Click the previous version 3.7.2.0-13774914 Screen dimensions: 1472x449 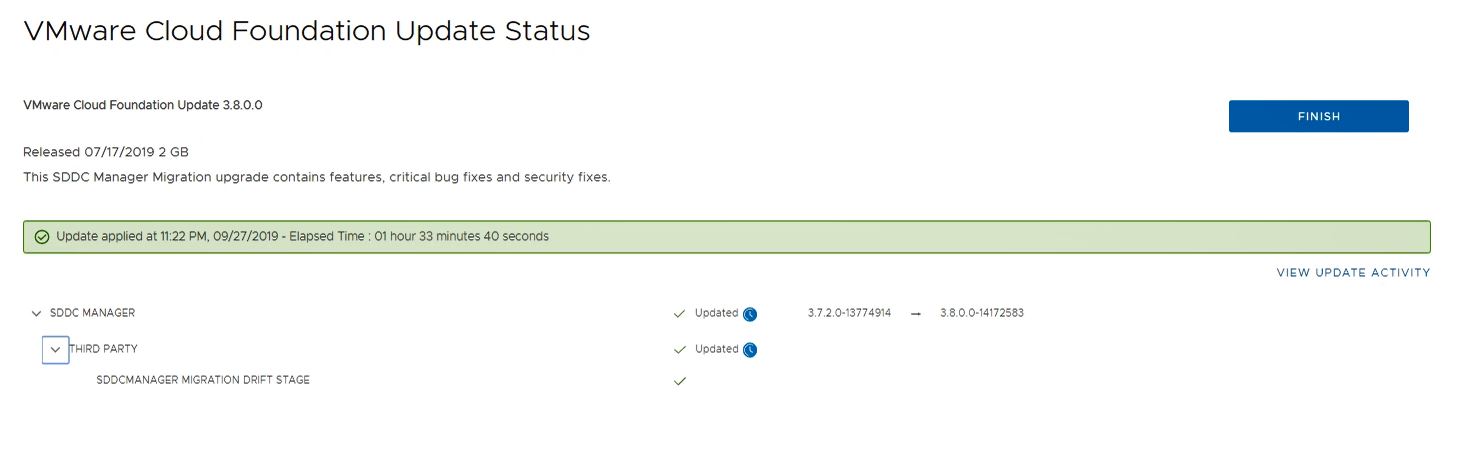click(849, 313)
